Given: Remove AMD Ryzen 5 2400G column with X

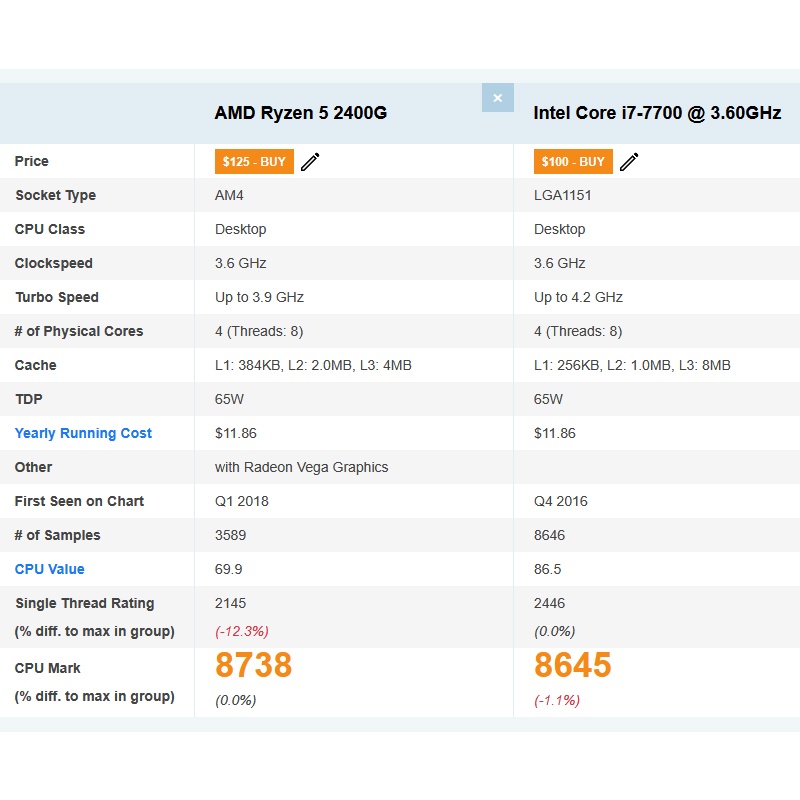Looking at the screenshot, I should pyautogui.click(x=497, y=97).
